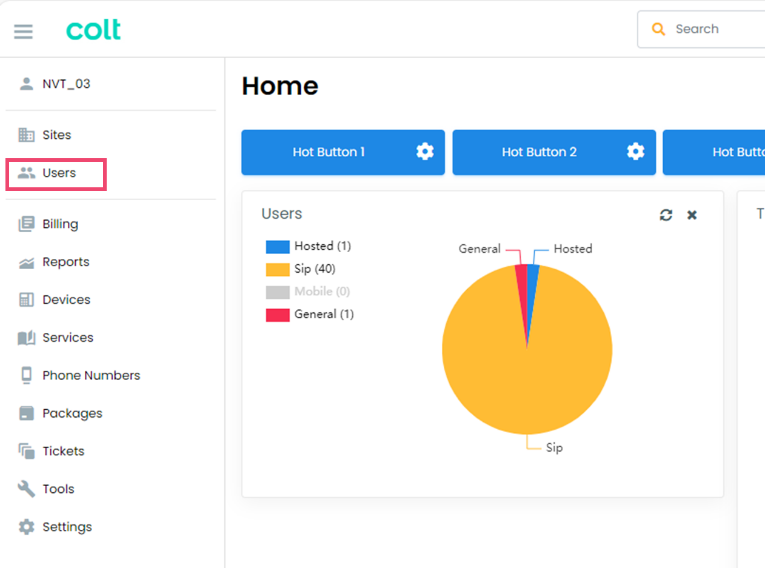The height and width of the screenshot is (568, 765).
Task: Click the blue Hosted pie slice
Action: 533,285
